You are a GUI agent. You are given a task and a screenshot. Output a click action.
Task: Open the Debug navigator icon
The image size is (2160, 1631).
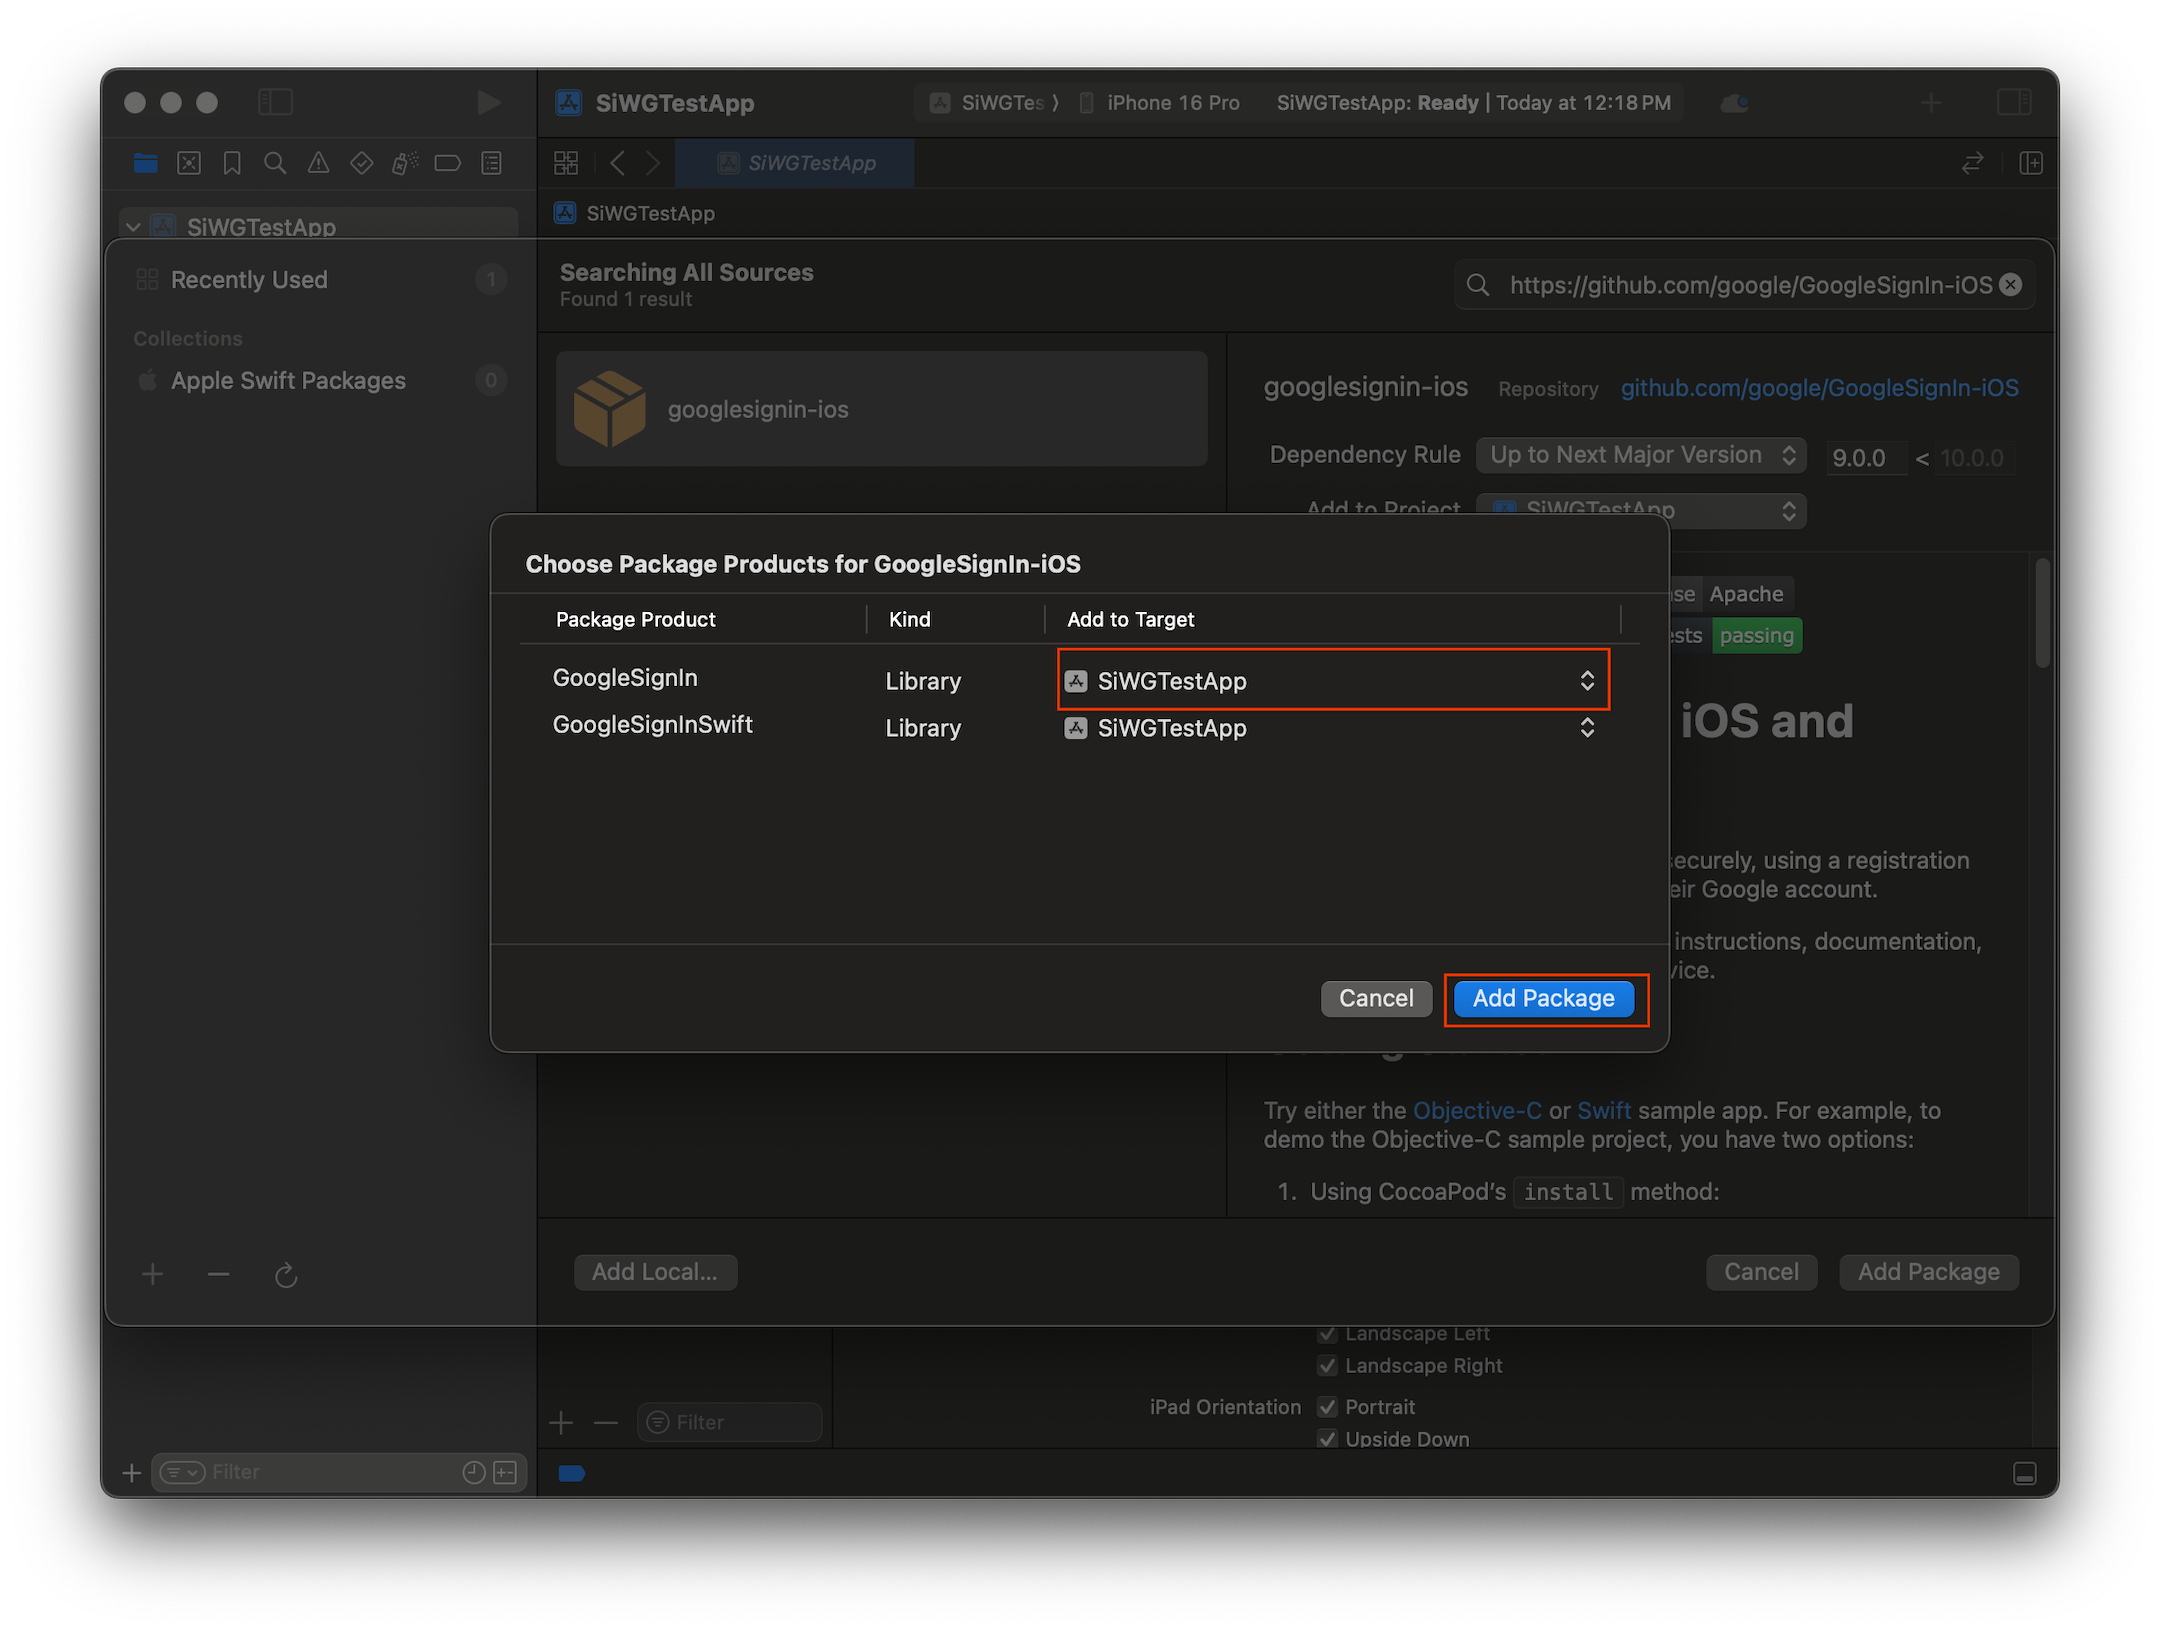point(404,163)
